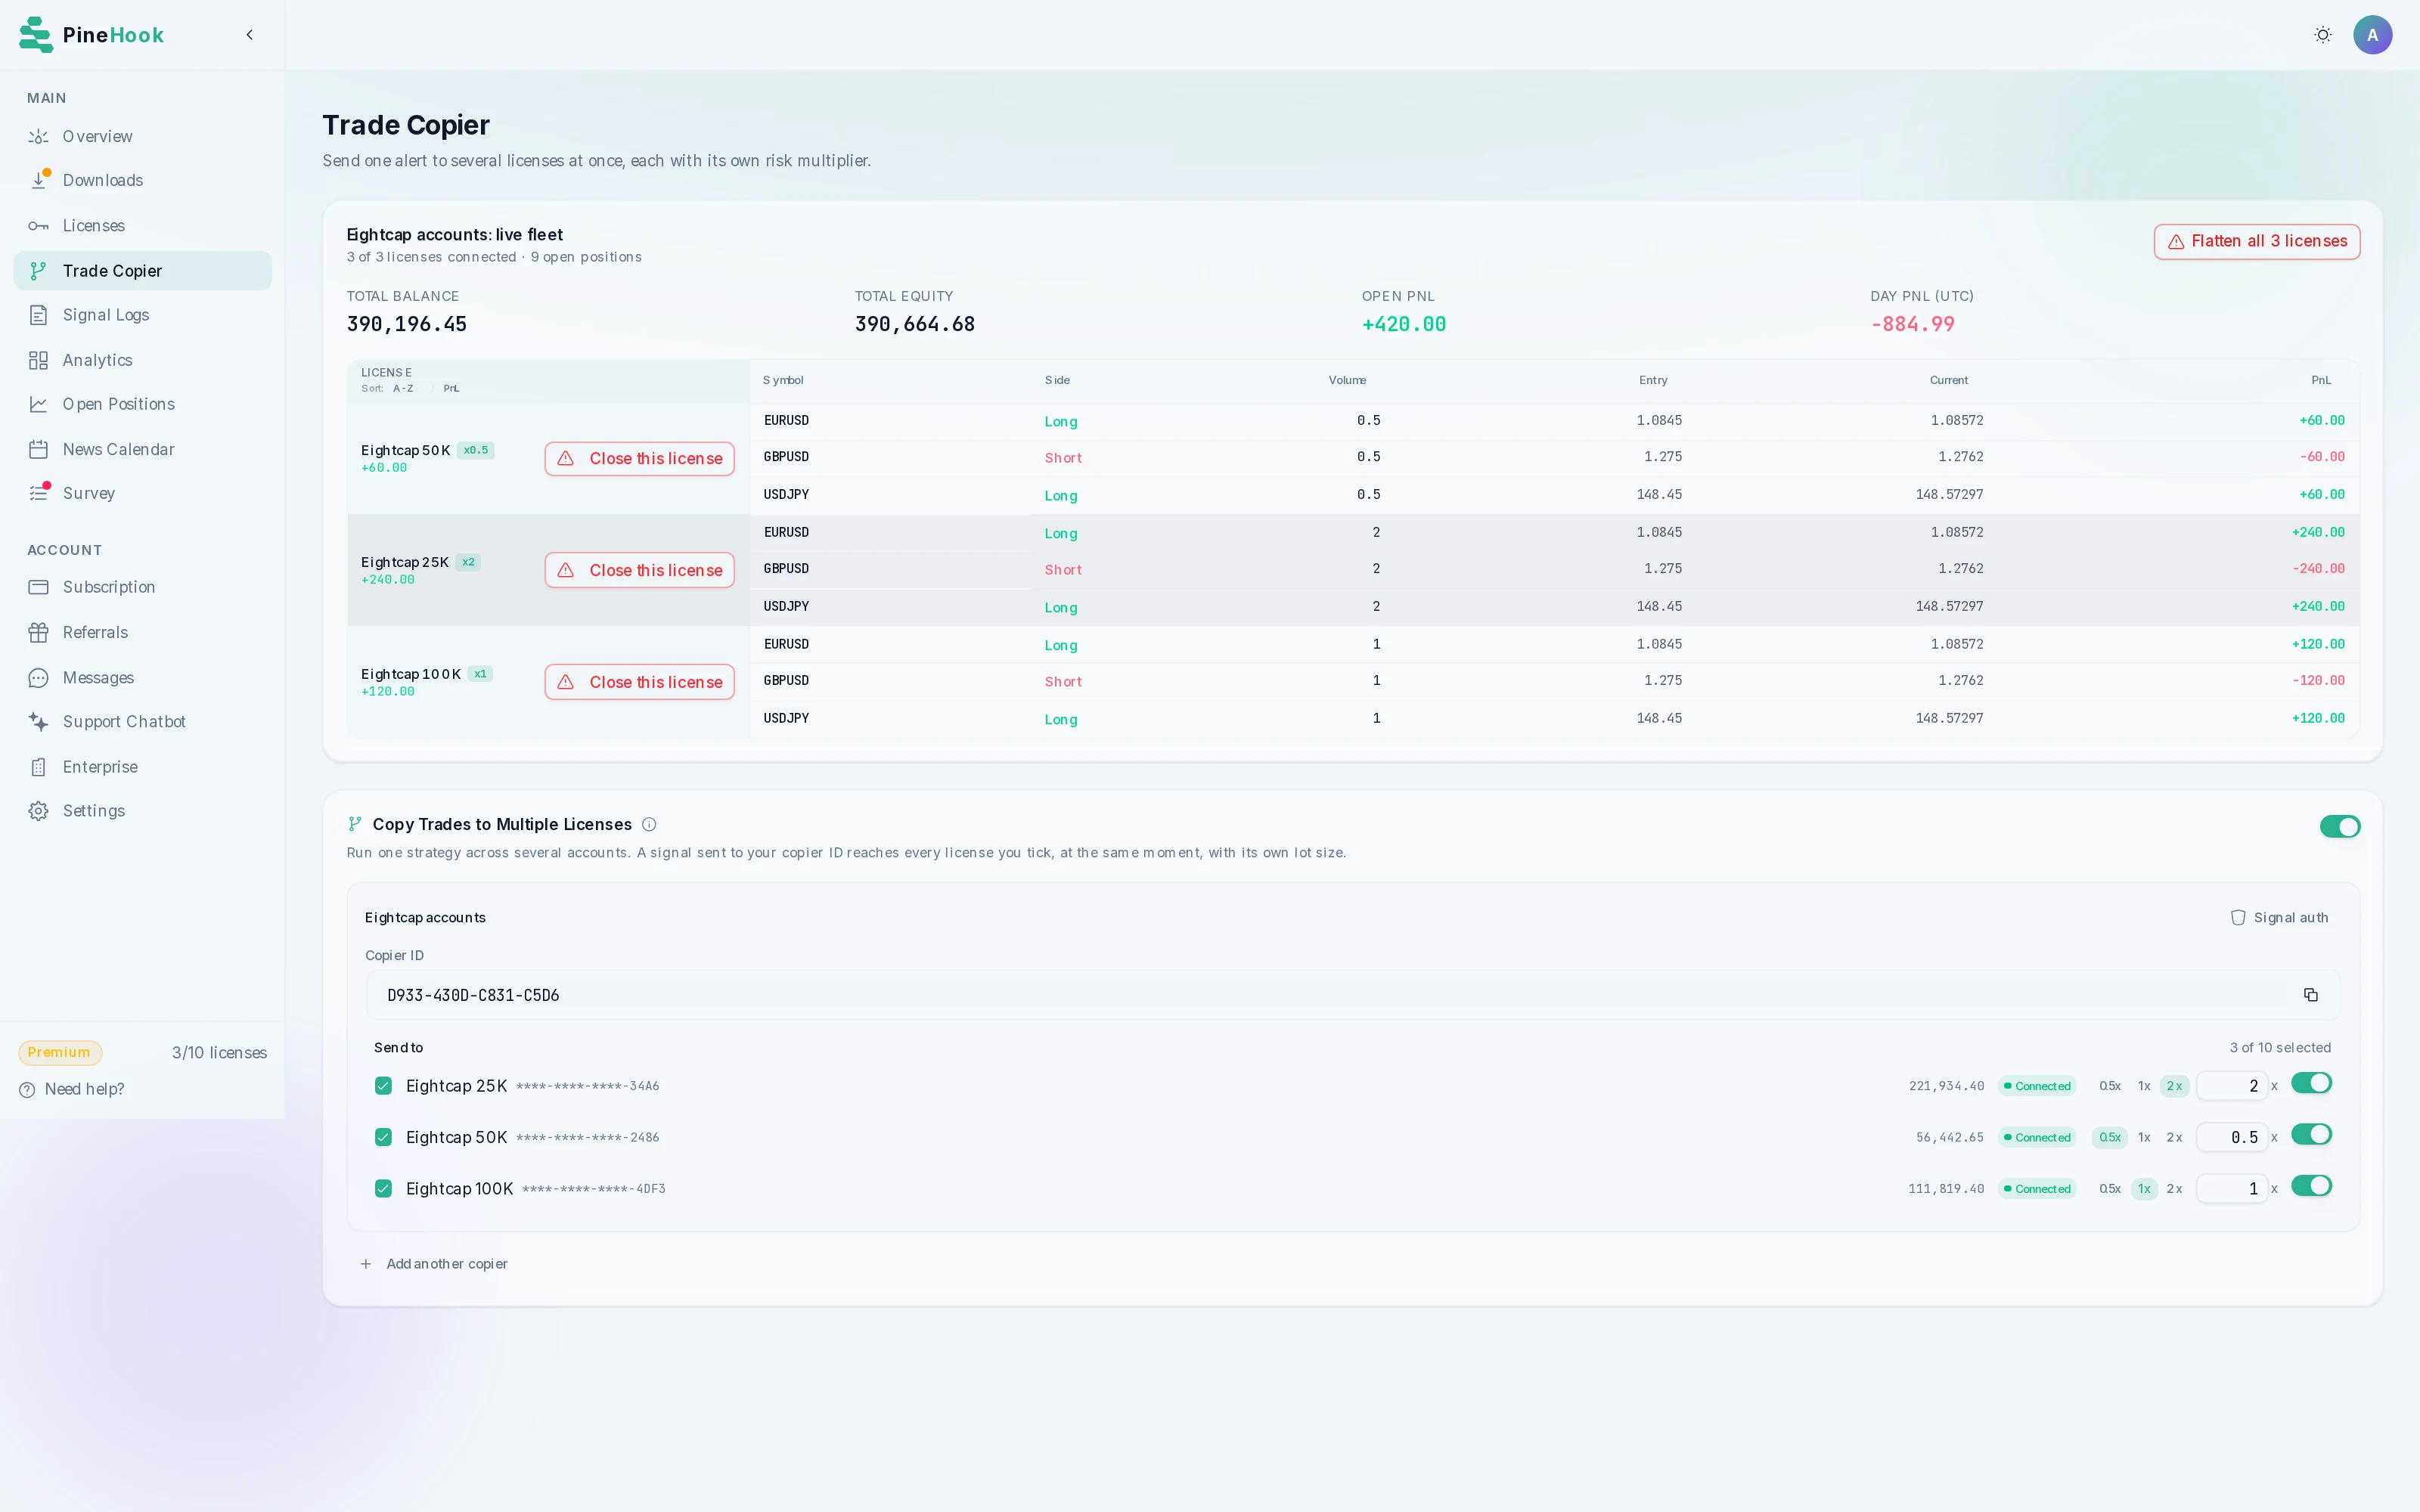Close this license for Eightcap 25K
This screenshot has width=2420, height=1512.
click(639, 570)
